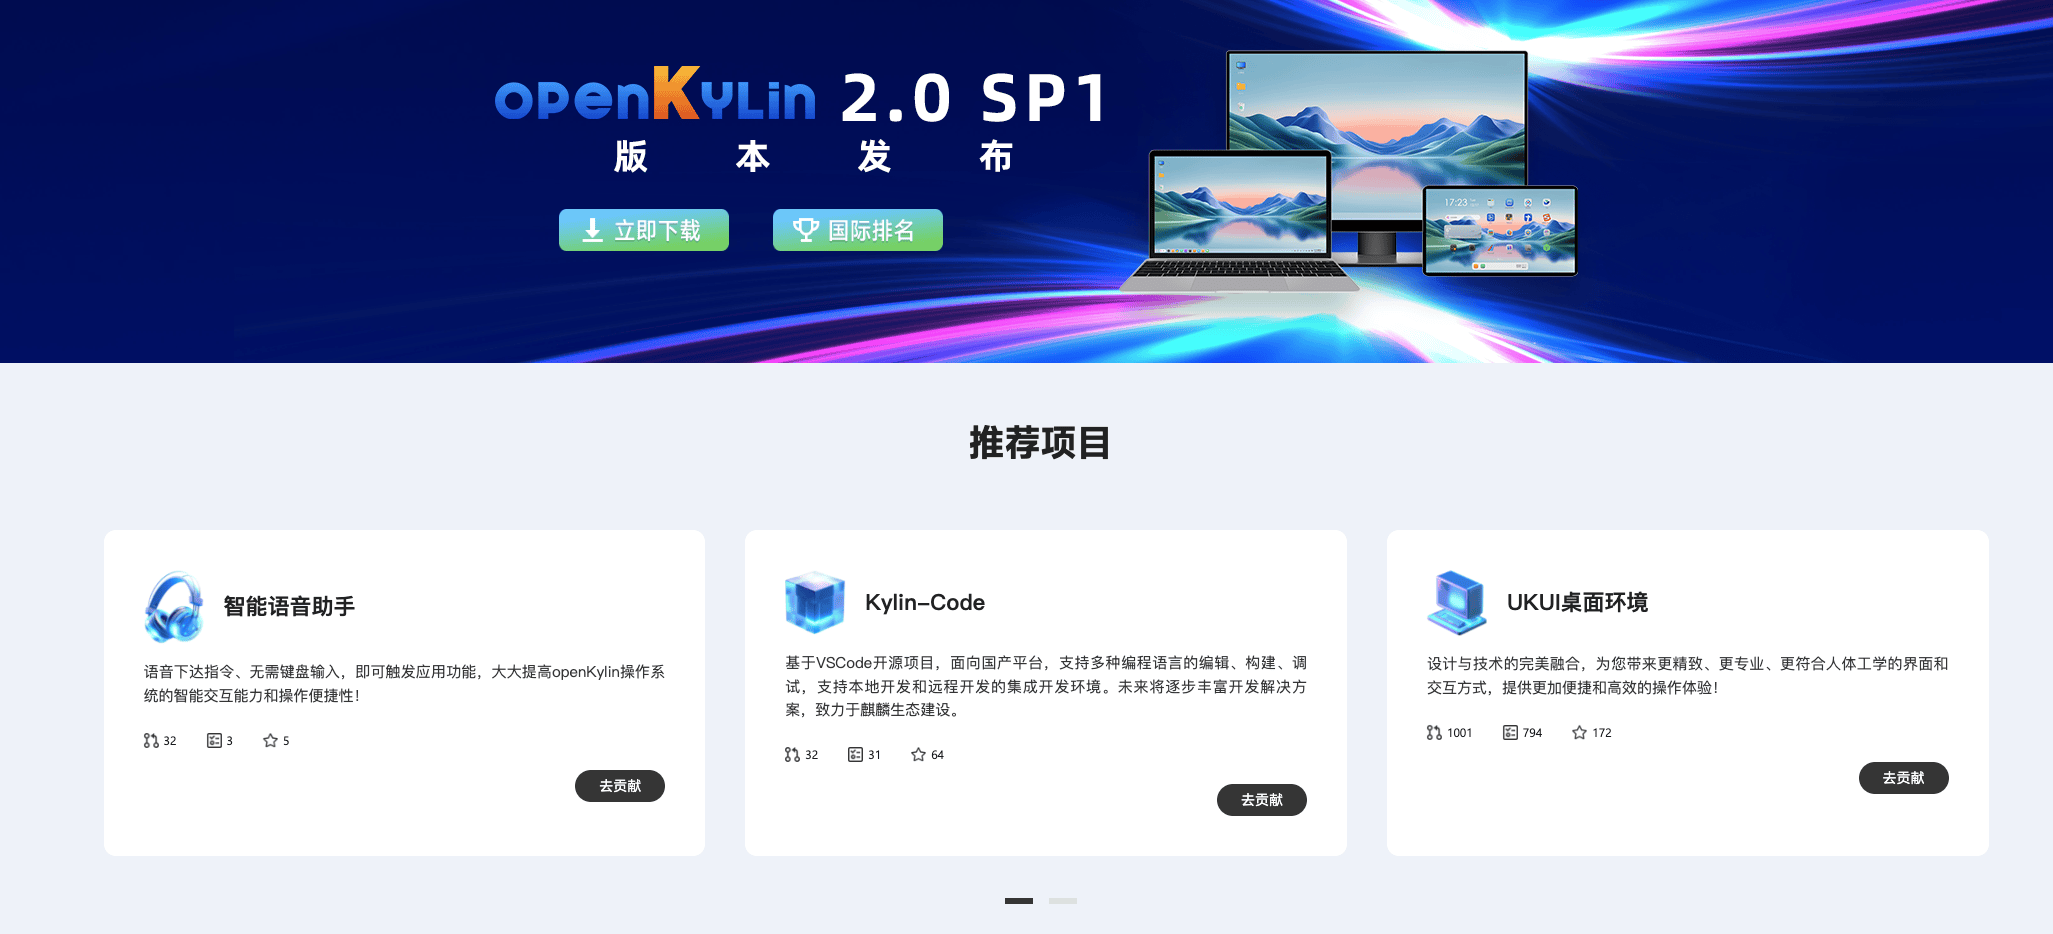2053x934 pixels.
Task: Click the pull request icon showing 1001
Action: click(1434, 733)
